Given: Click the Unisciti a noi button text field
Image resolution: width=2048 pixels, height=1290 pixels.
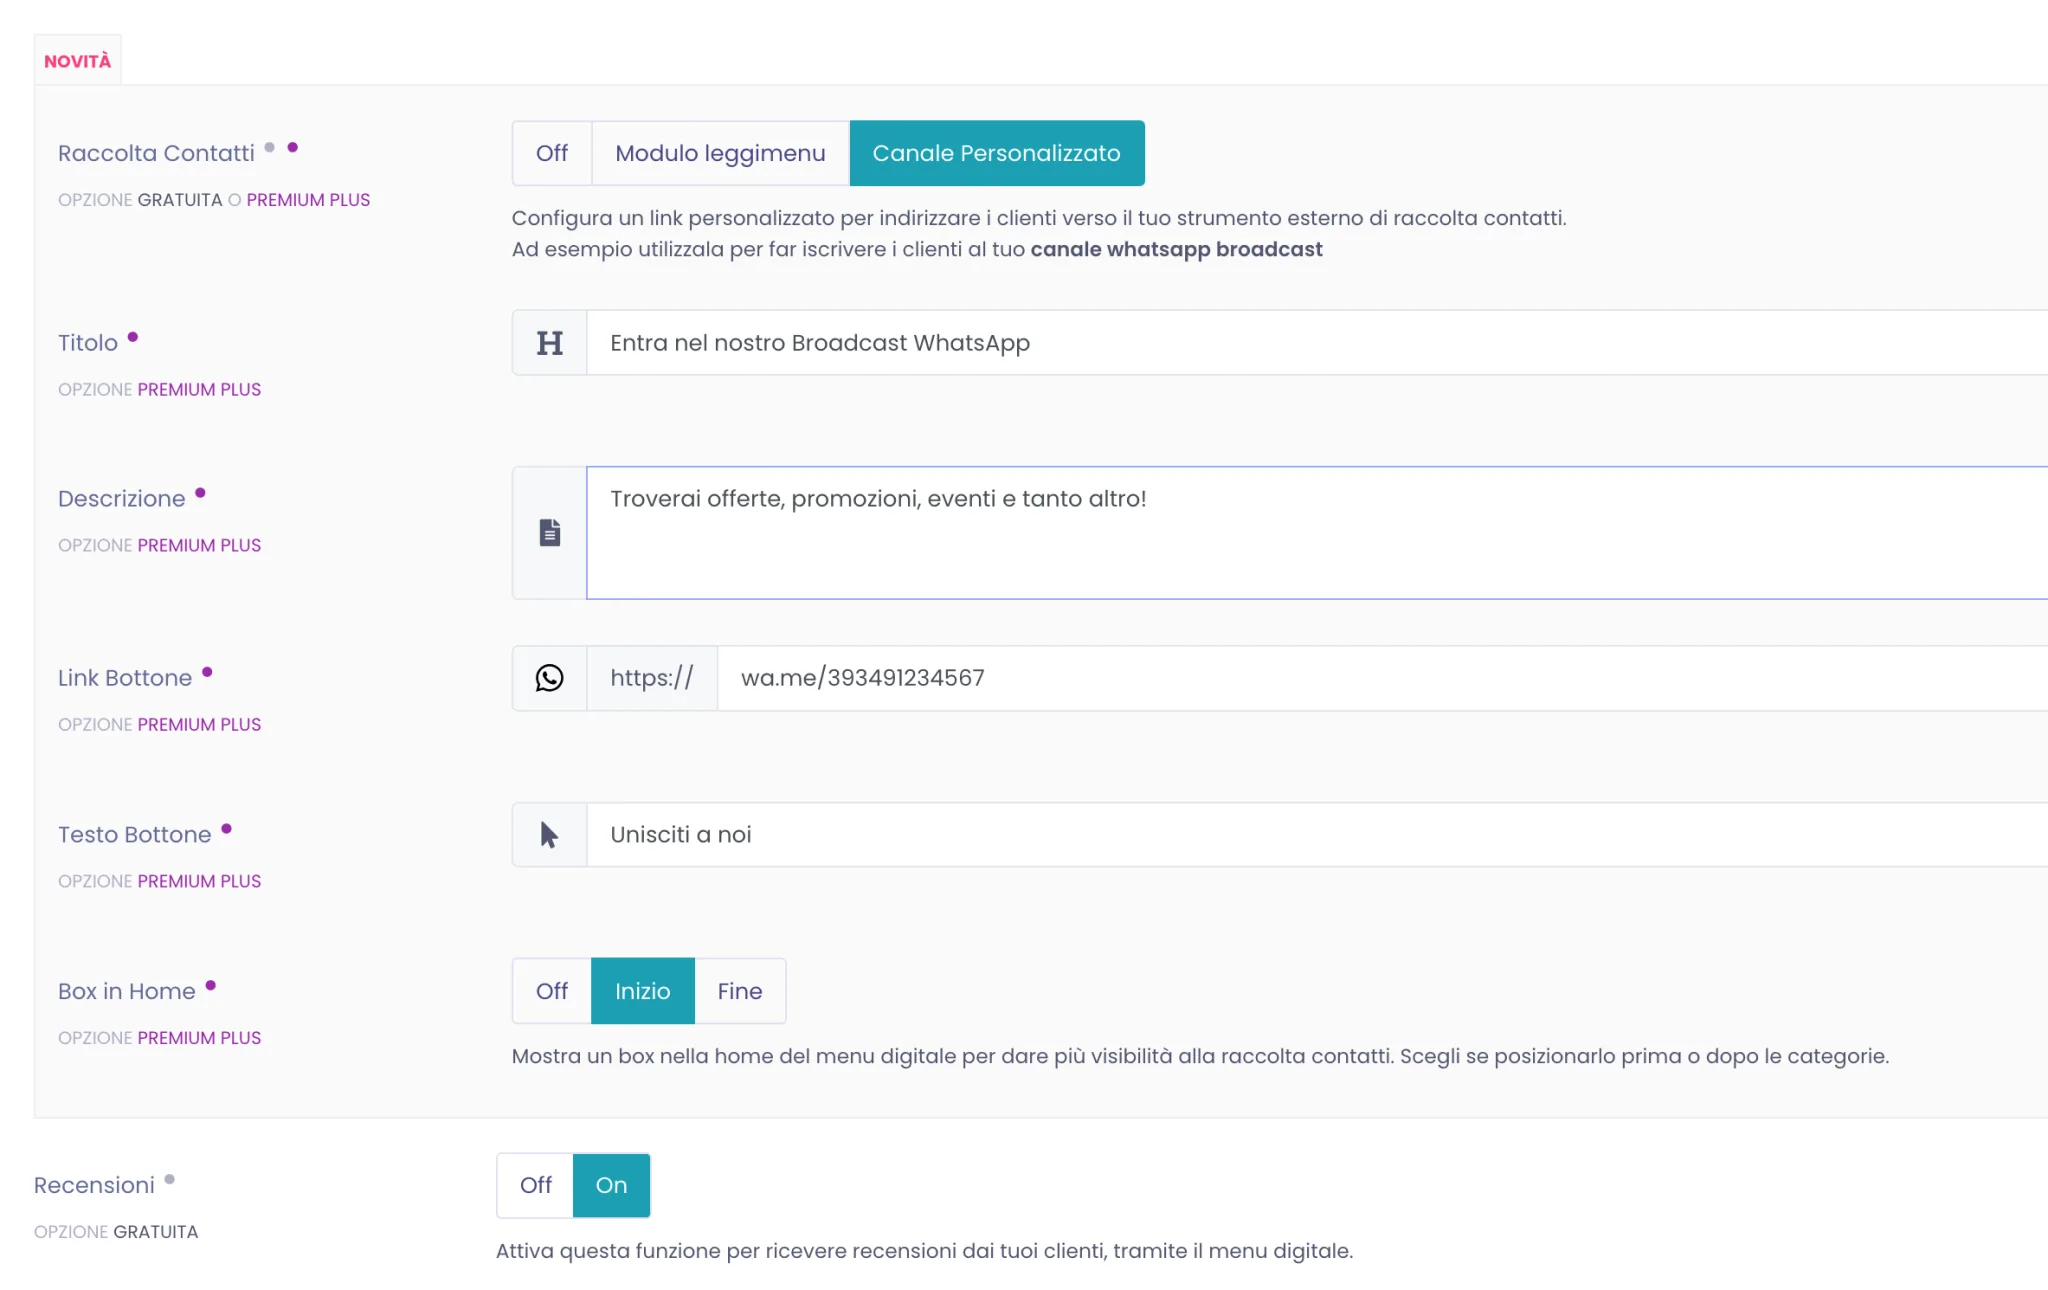Looking at the screenshot, I should [1317, 834].
